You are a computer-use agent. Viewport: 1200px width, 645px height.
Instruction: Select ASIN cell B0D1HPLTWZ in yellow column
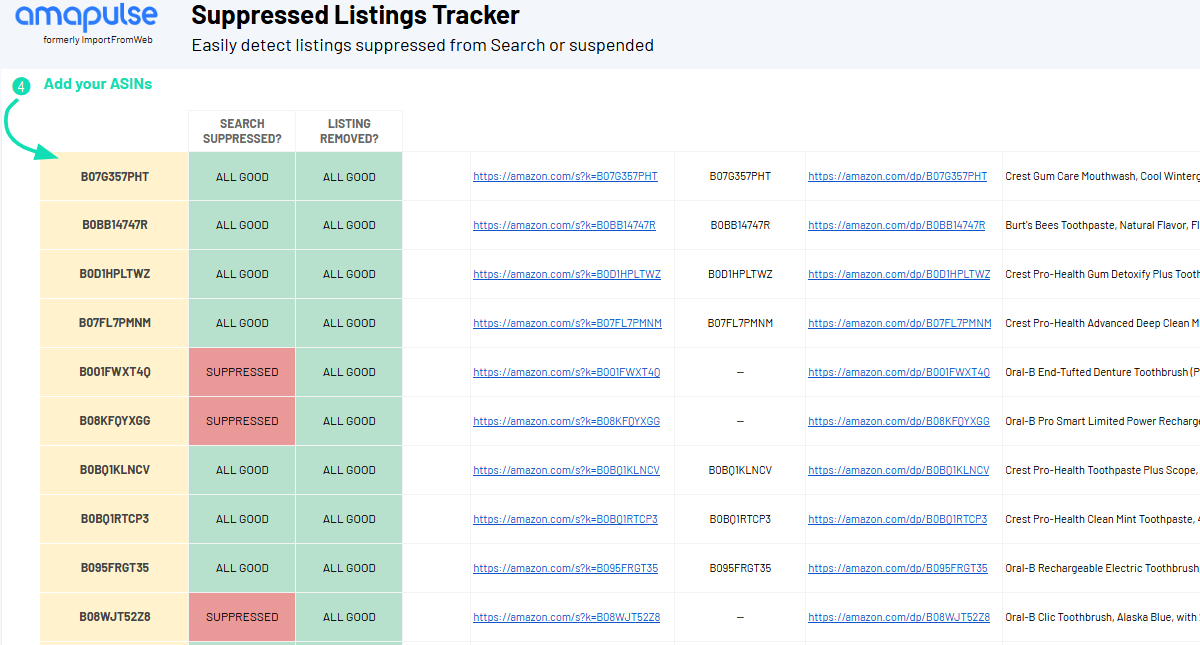click(114, 274)
